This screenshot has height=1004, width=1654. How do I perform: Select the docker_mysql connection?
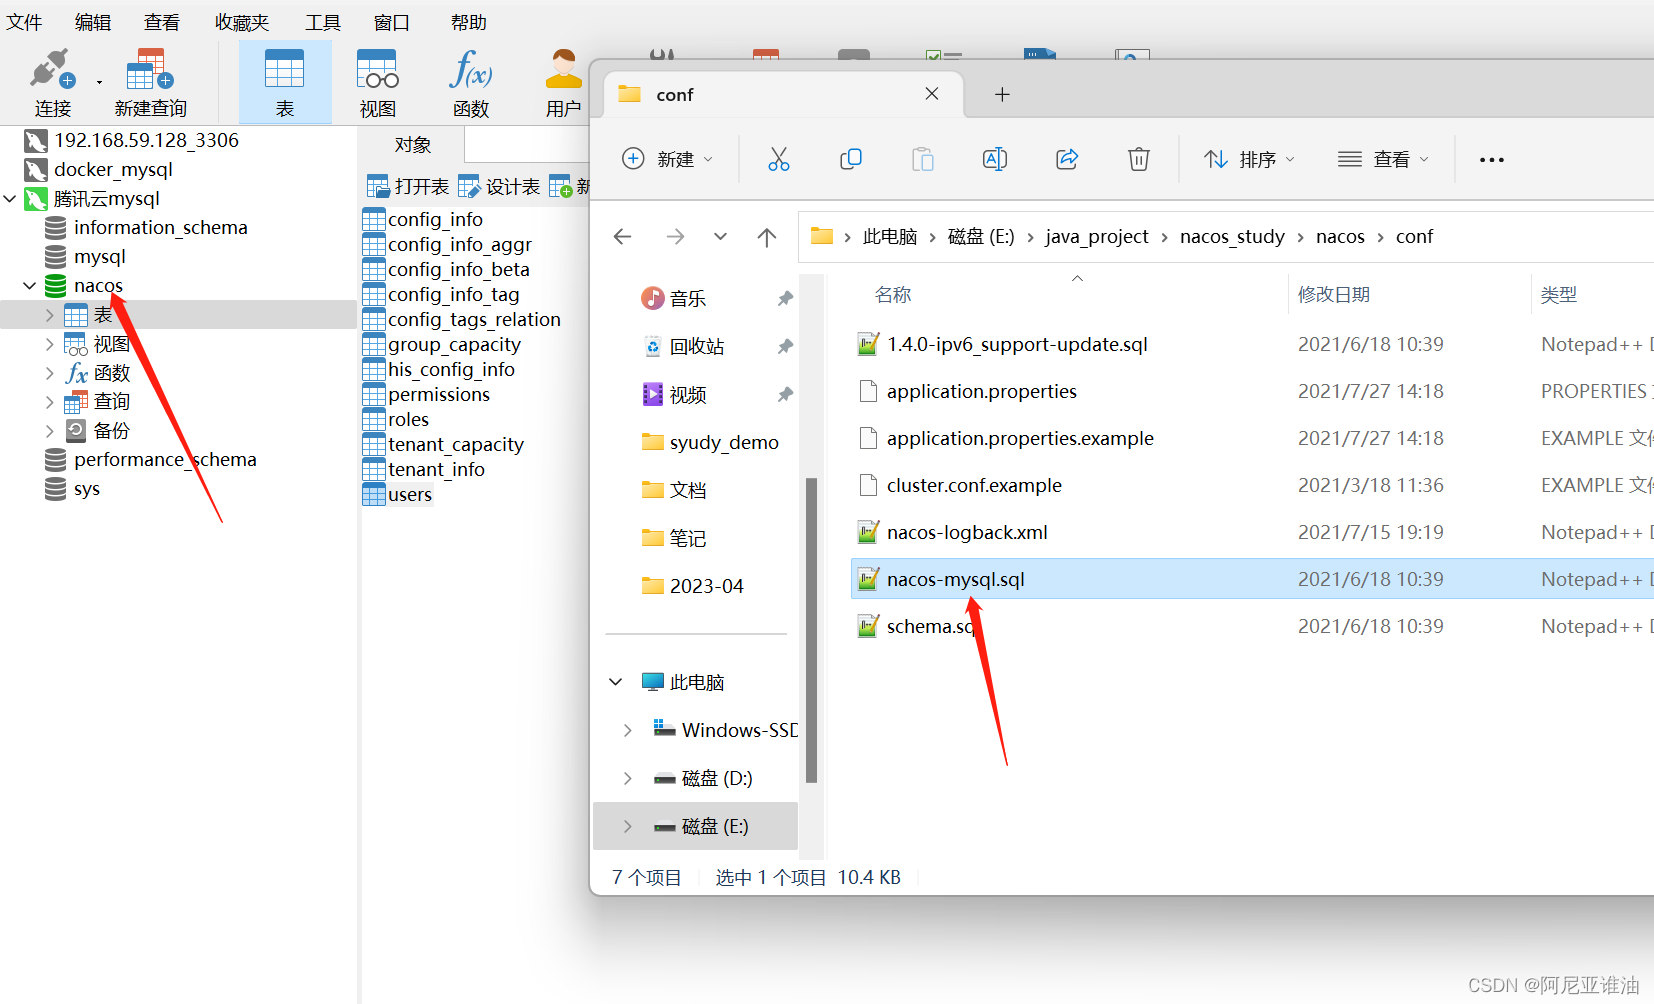(x=113, y=169)
